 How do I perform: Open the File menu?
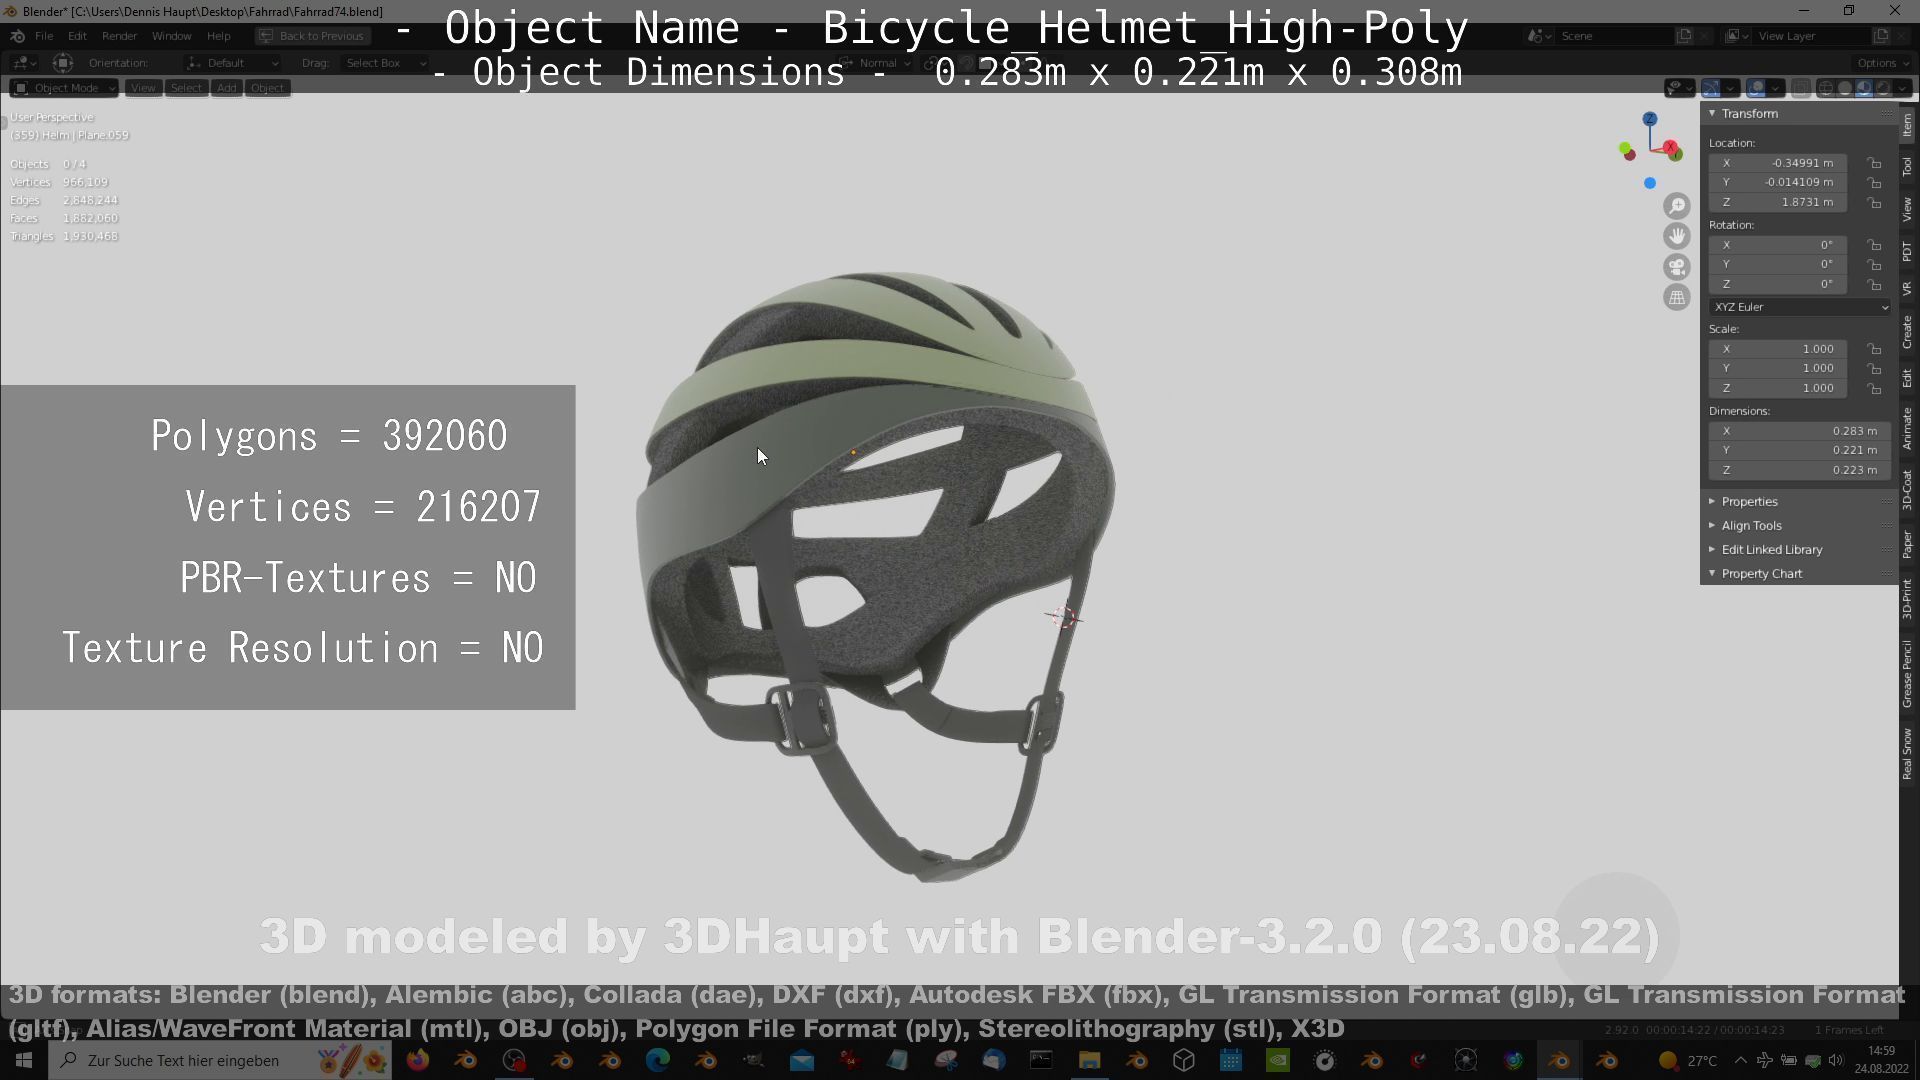44,36
